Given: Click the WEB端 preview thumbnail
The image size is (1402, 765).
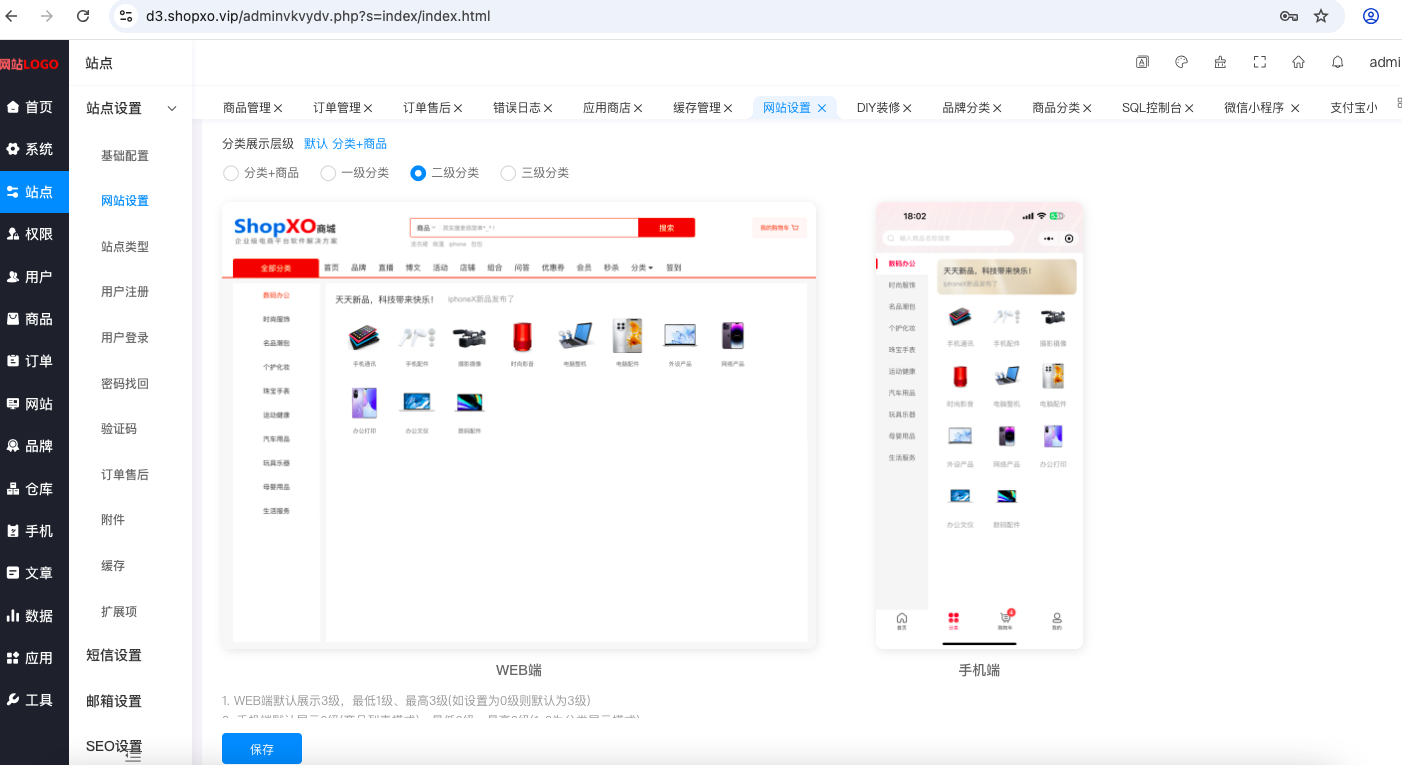Looking at the screenshot, I should 519,425.
